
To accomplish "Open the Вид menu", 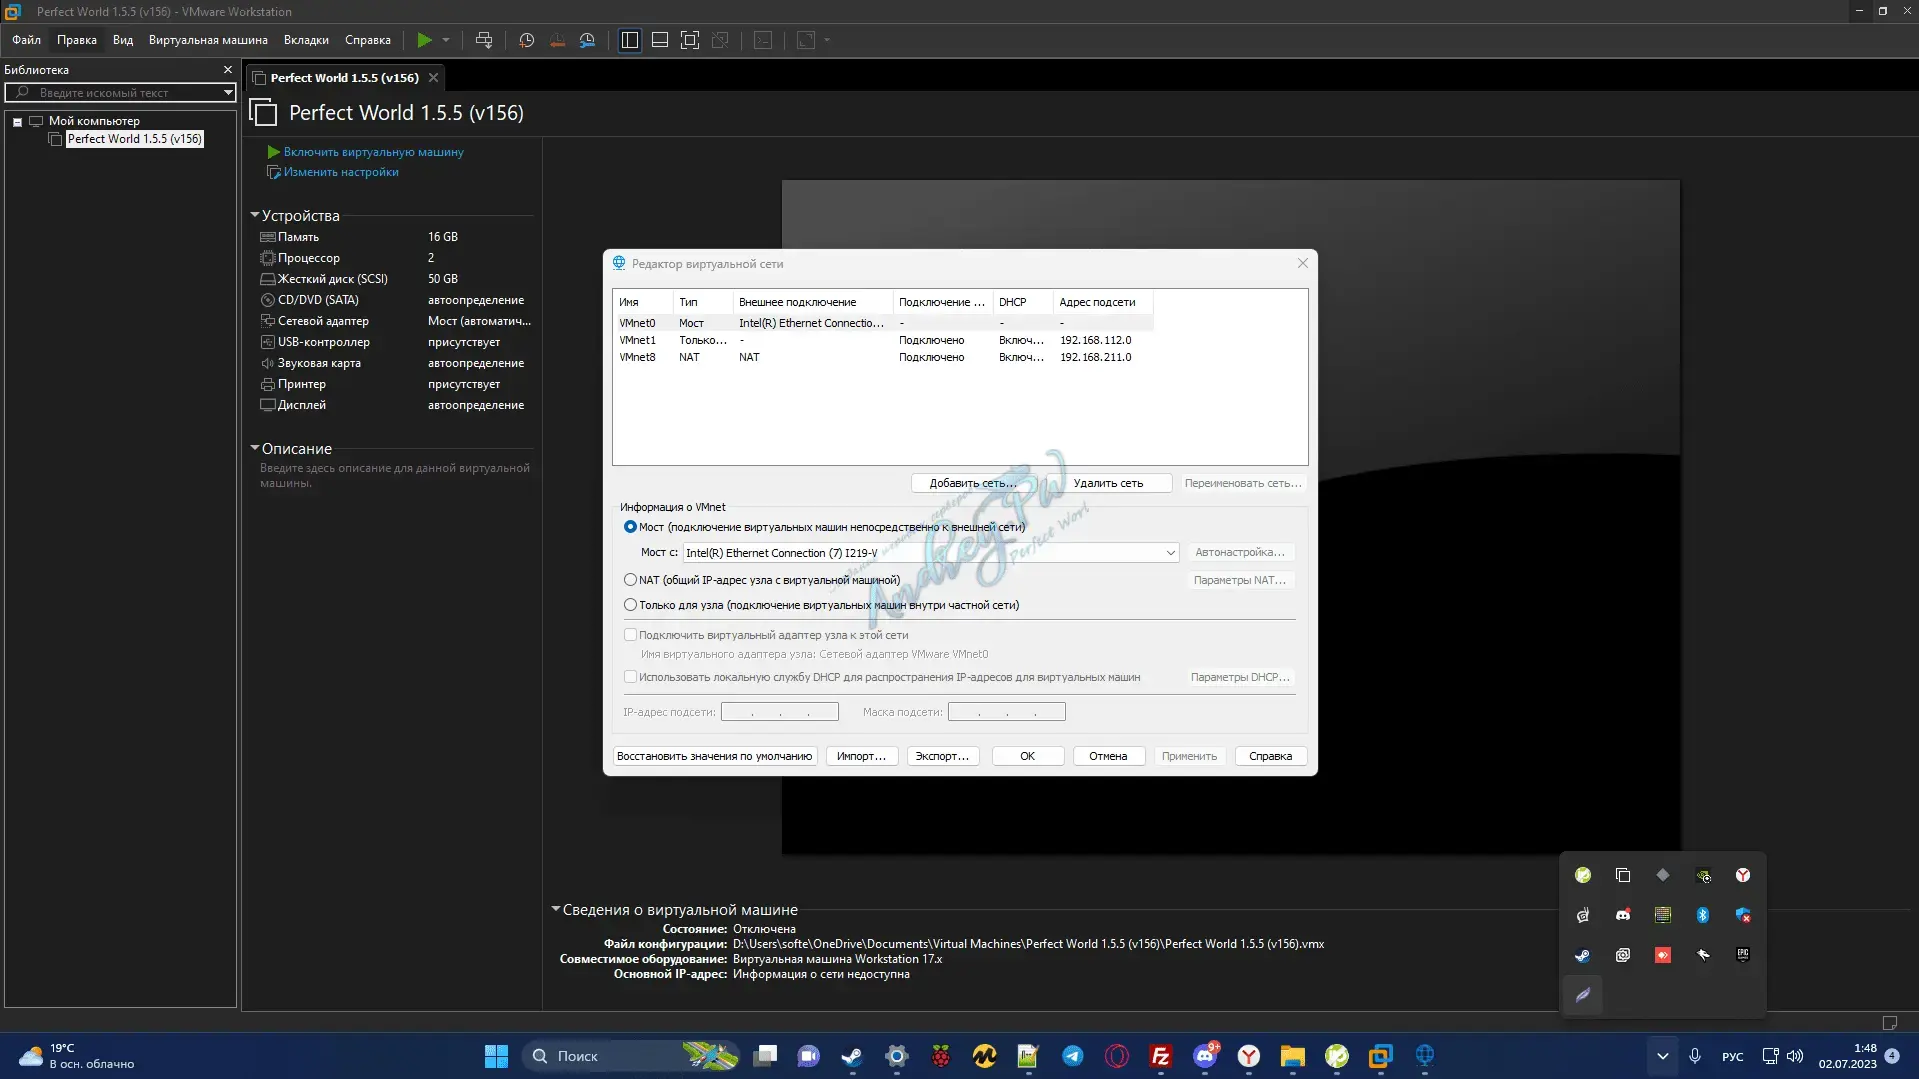I will pyautogui.click(x=123, y=40).
